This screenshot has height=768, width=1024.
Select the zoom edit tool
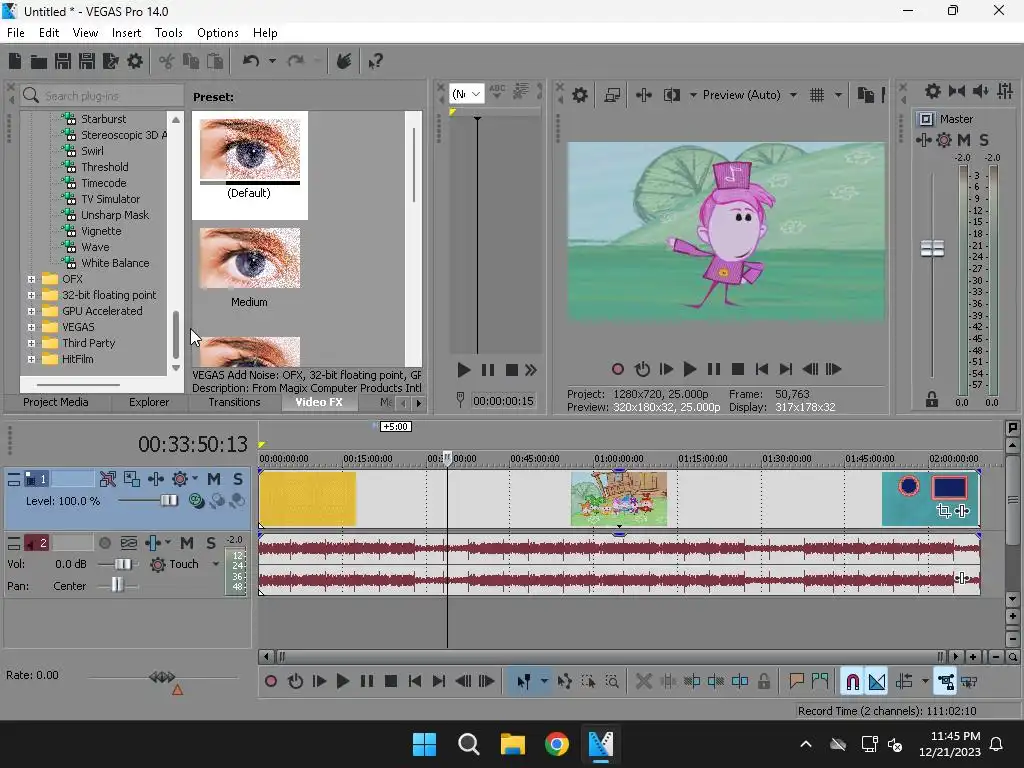tap(612, 682)
